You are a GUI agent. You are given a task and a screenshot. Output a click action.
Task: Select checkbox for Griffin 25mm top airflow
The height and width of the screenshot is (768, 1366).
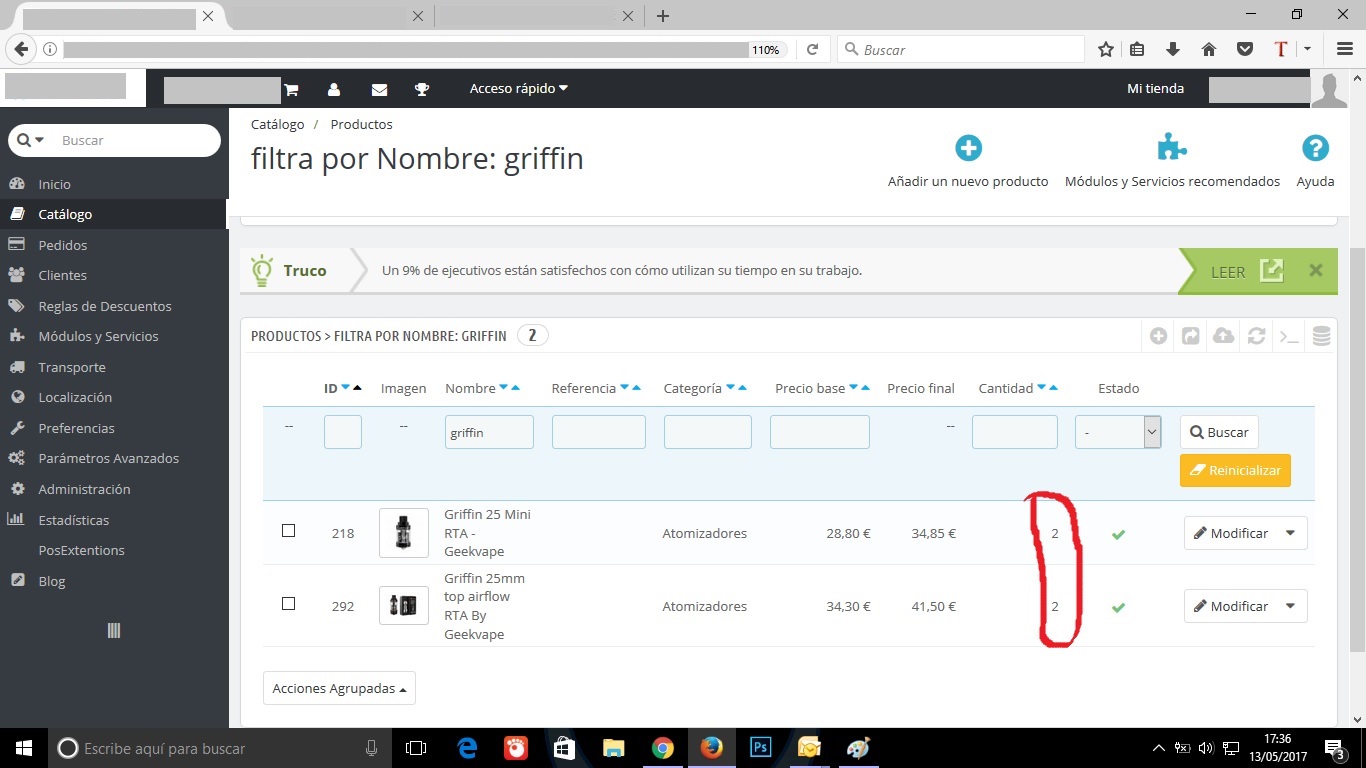click(x=288, y=604)
